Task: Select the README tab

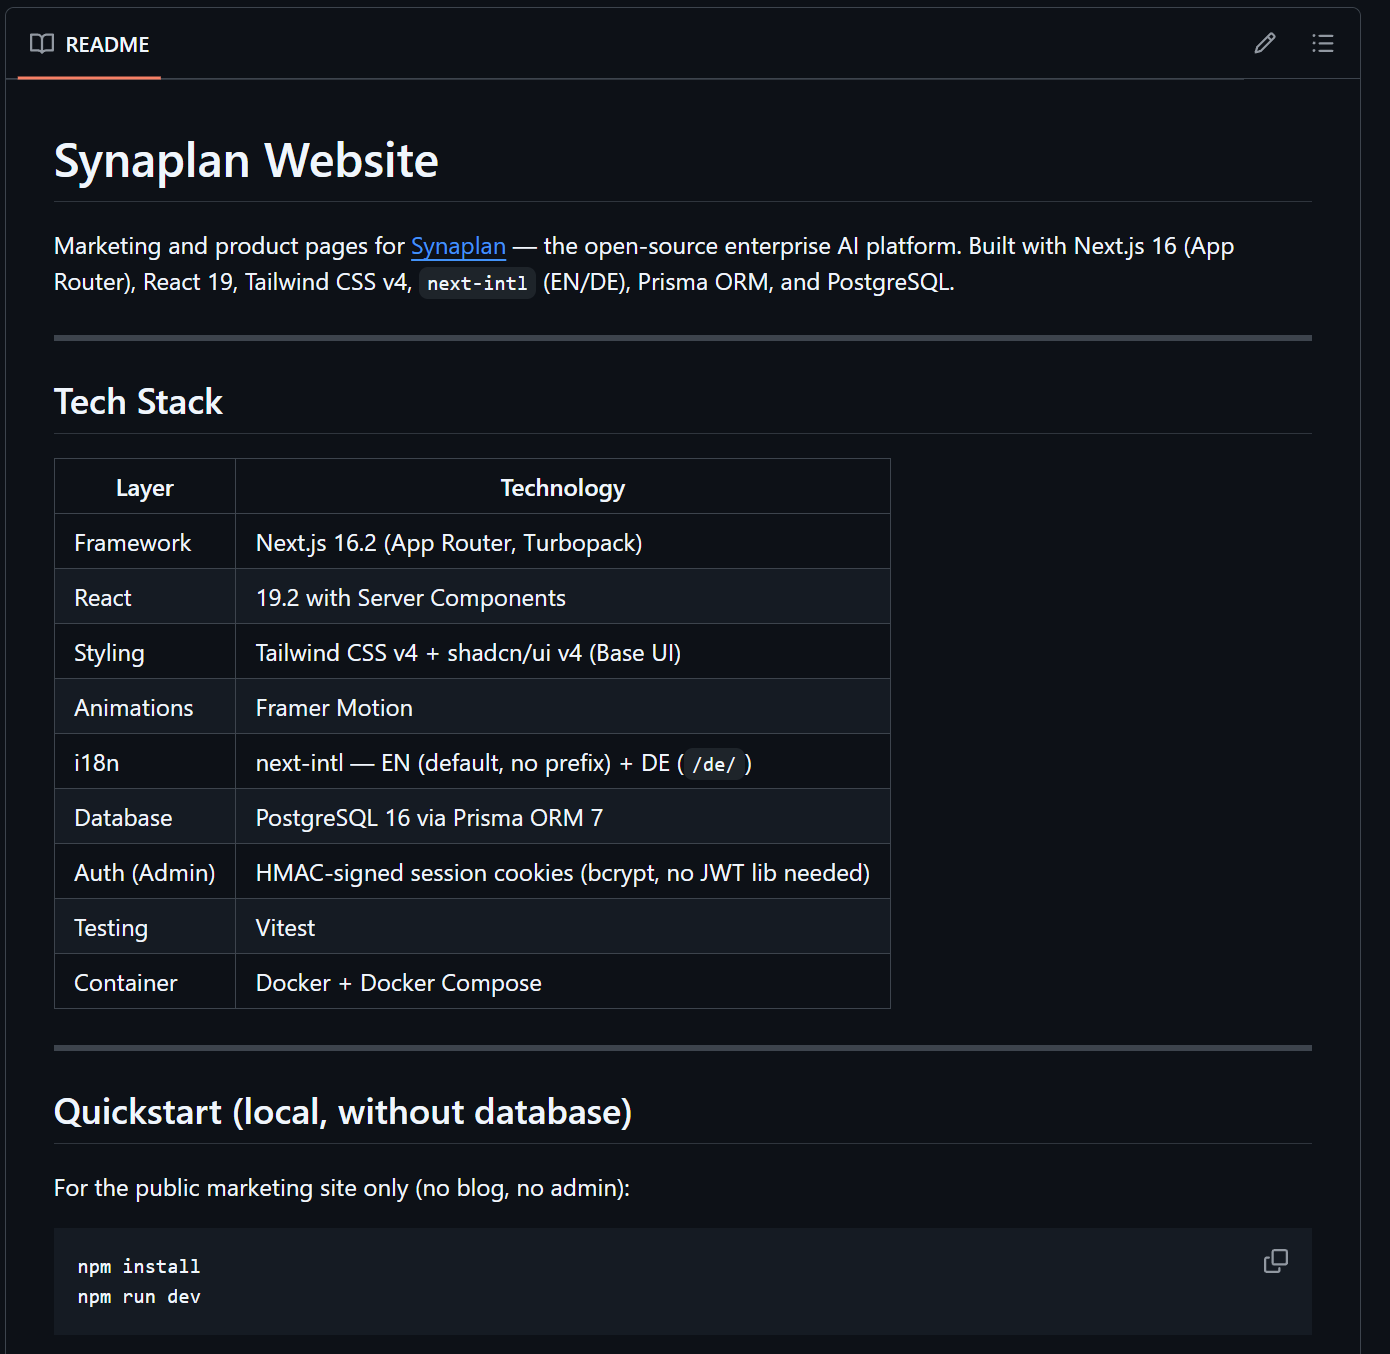Action: tap(89, 44)
